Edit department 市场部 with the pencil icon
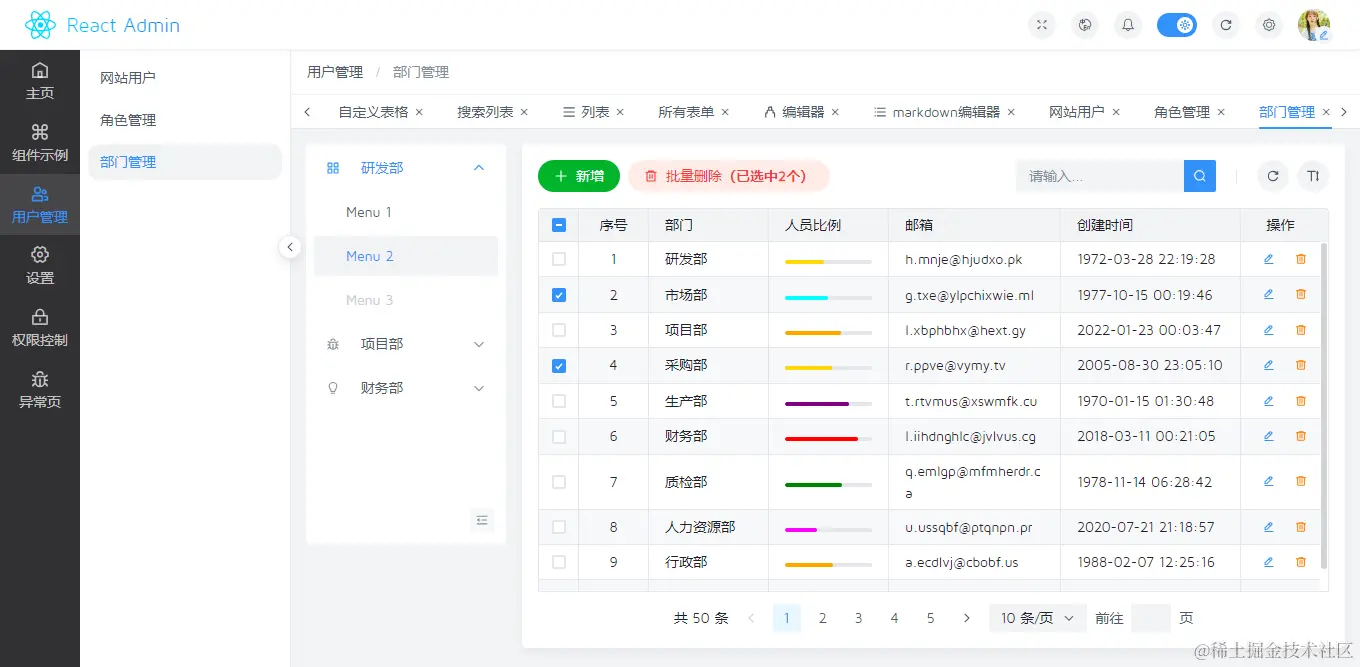1360x667 pixels. tap(1269, 294)
